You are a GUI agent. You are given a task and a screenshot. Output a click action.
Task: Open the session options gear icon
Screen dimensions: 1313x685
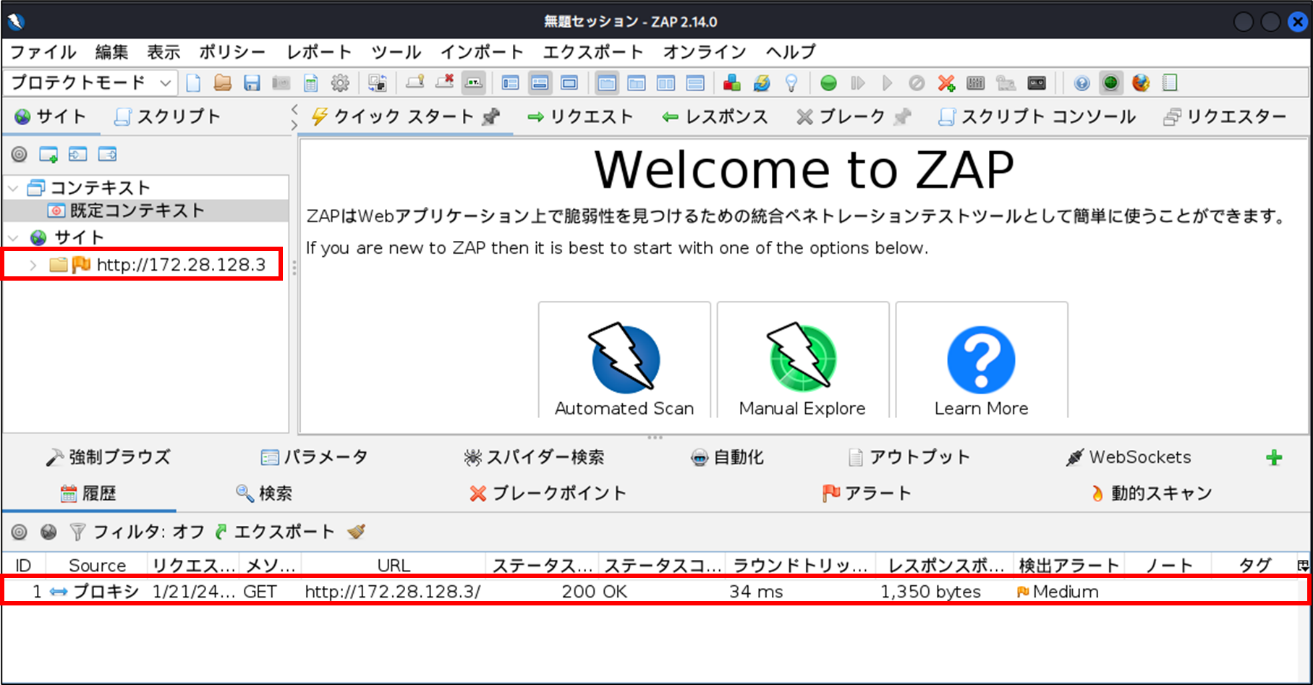click(x=340, y=83)
